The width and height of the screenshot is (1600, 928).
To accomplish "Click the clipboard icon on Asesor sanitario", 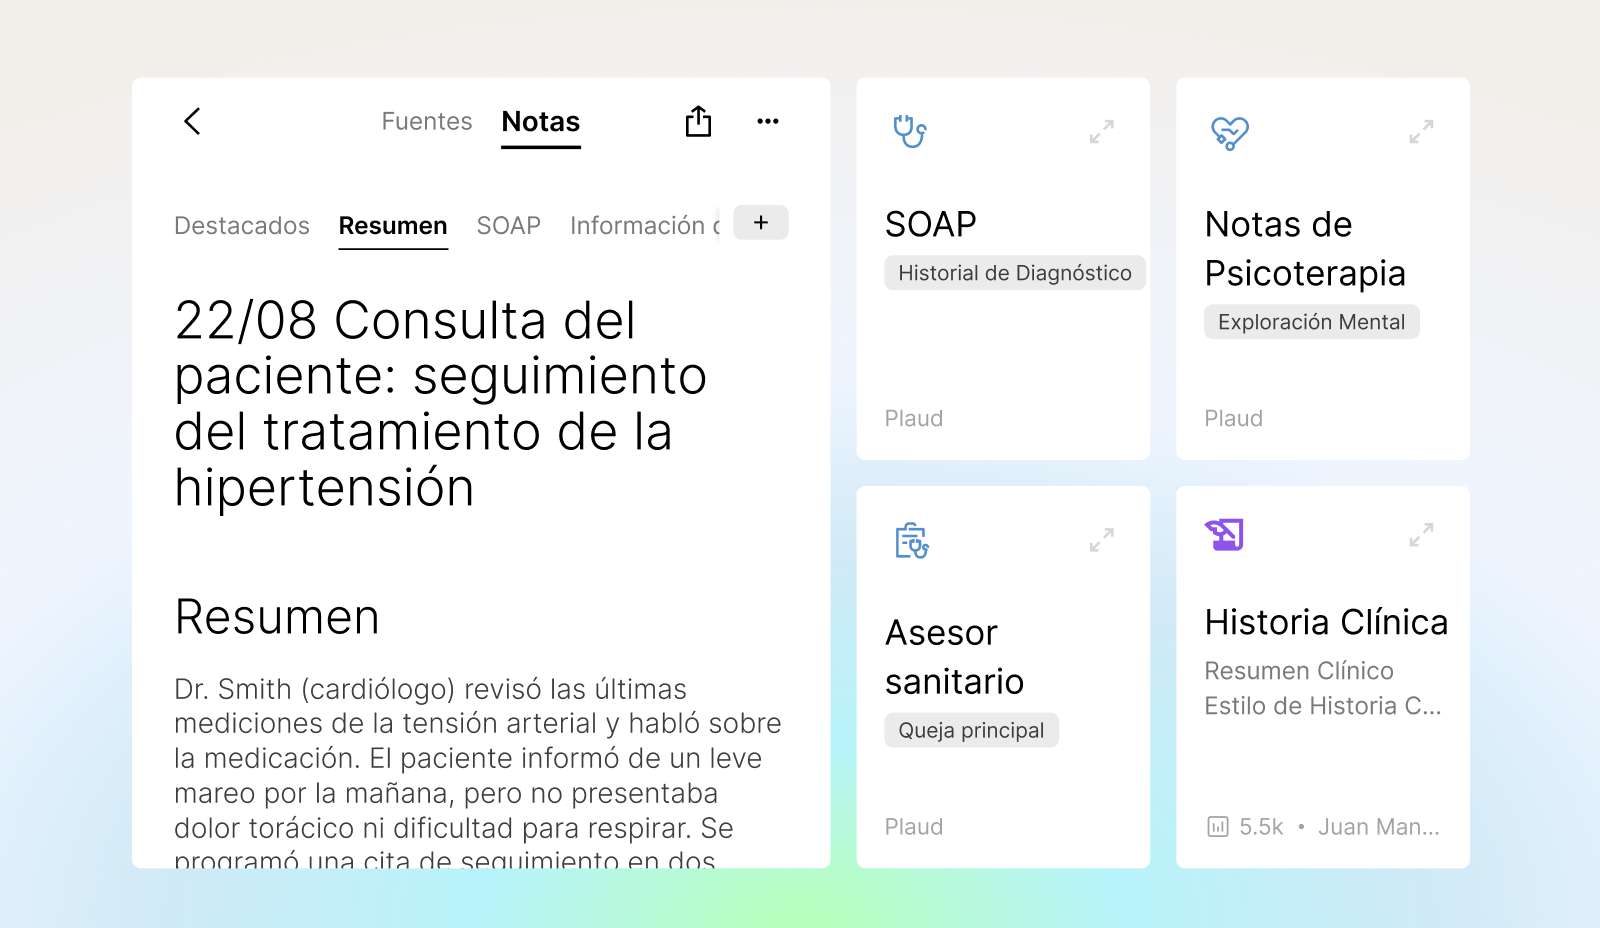I will (911, 540).
